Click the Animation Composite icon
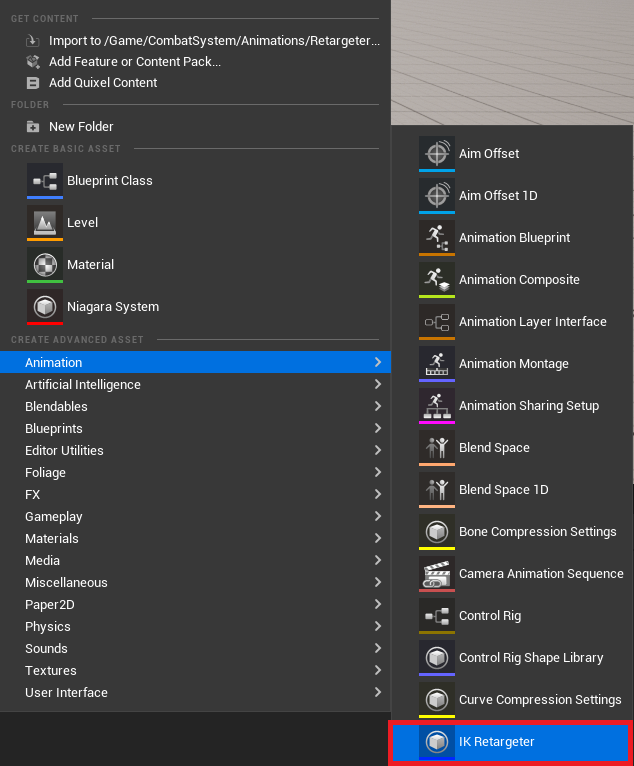This screenshot has height=766, width=634. [437, 280]
